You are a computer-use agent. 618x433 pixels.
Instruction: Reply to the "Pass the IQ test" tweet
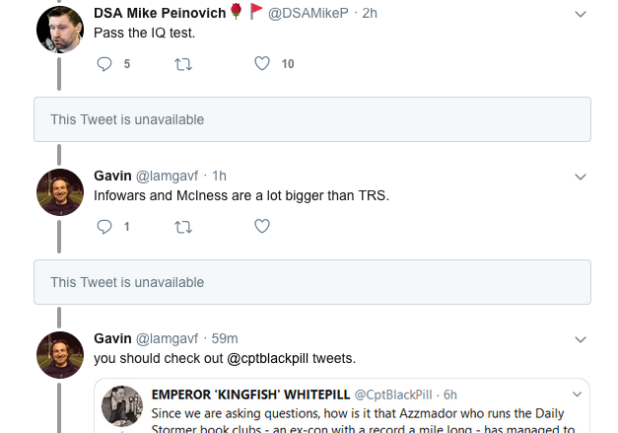pos(105,64)
